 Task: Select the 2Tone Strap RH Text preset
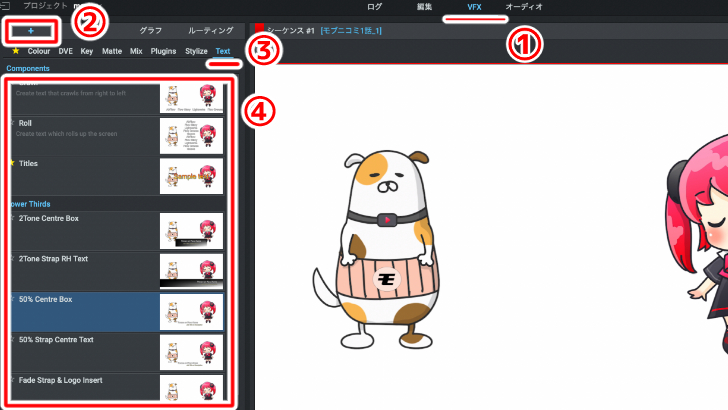(x=118, y=271)
